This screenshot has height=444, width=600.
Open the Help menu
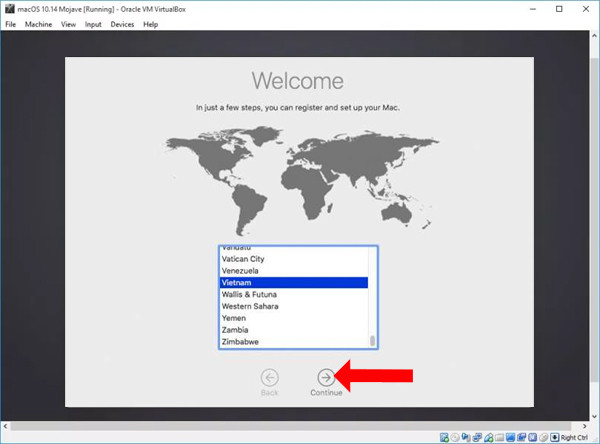coord(150,24)
